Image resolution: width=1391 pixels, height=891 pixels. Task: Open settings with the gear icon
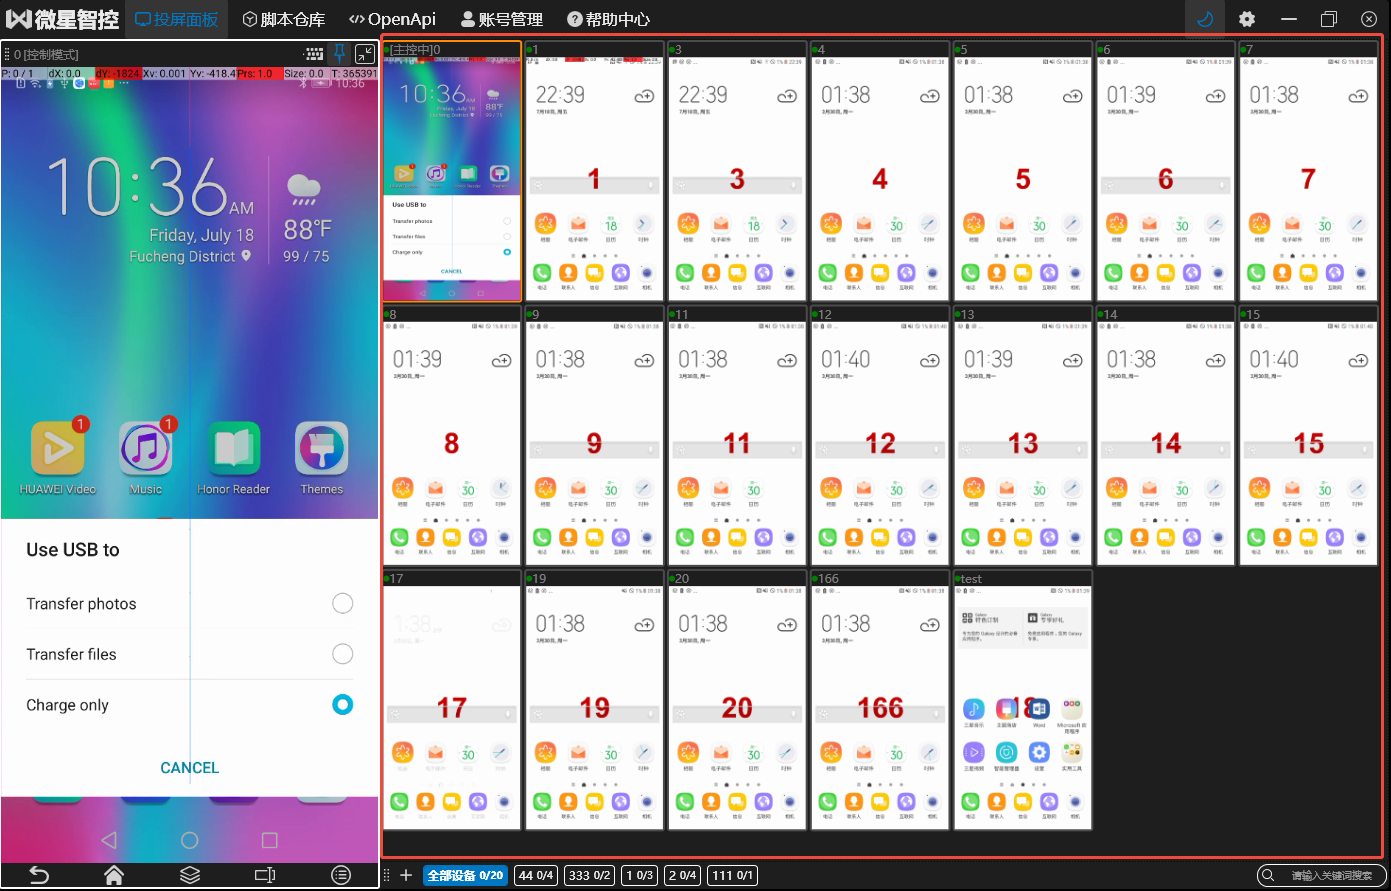click(1247, 19)
